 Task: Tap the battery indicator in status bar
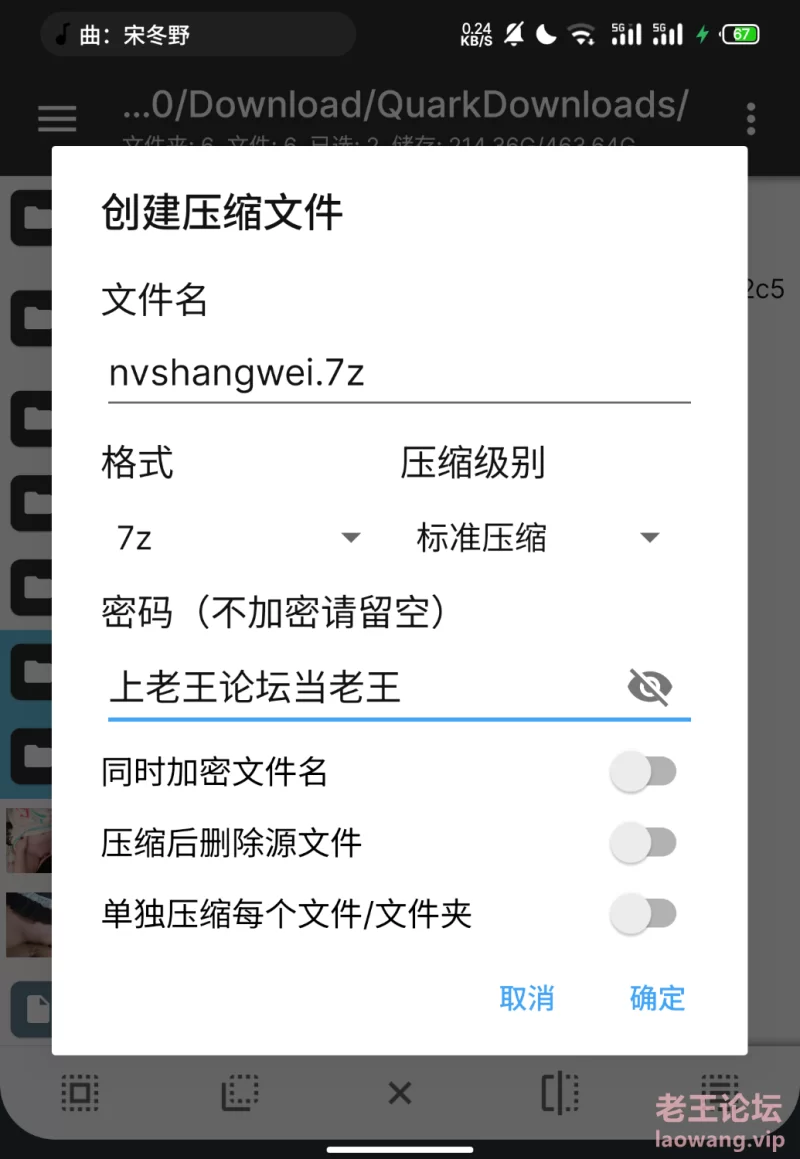pyautogui.click(x=740, y=34)
